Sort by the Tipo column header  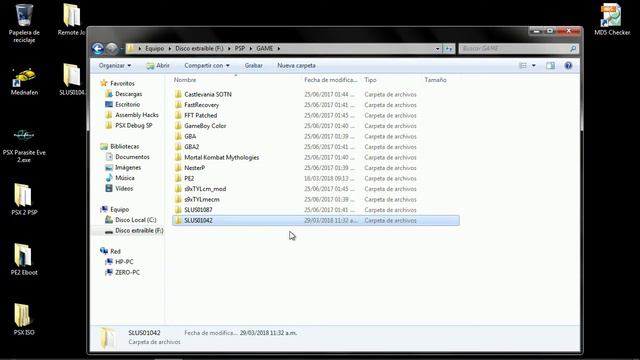371,80
